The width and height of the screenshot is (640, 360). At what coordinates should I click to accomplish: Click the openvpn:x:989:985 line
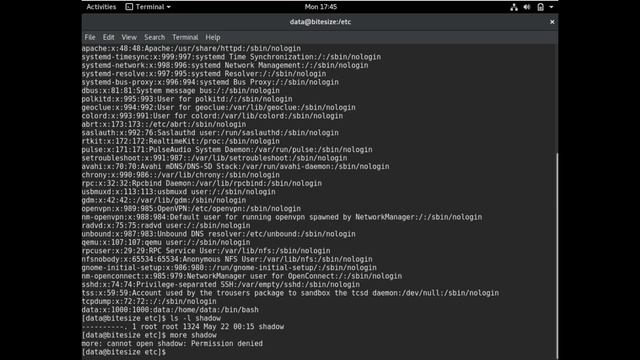coord(191,209)
